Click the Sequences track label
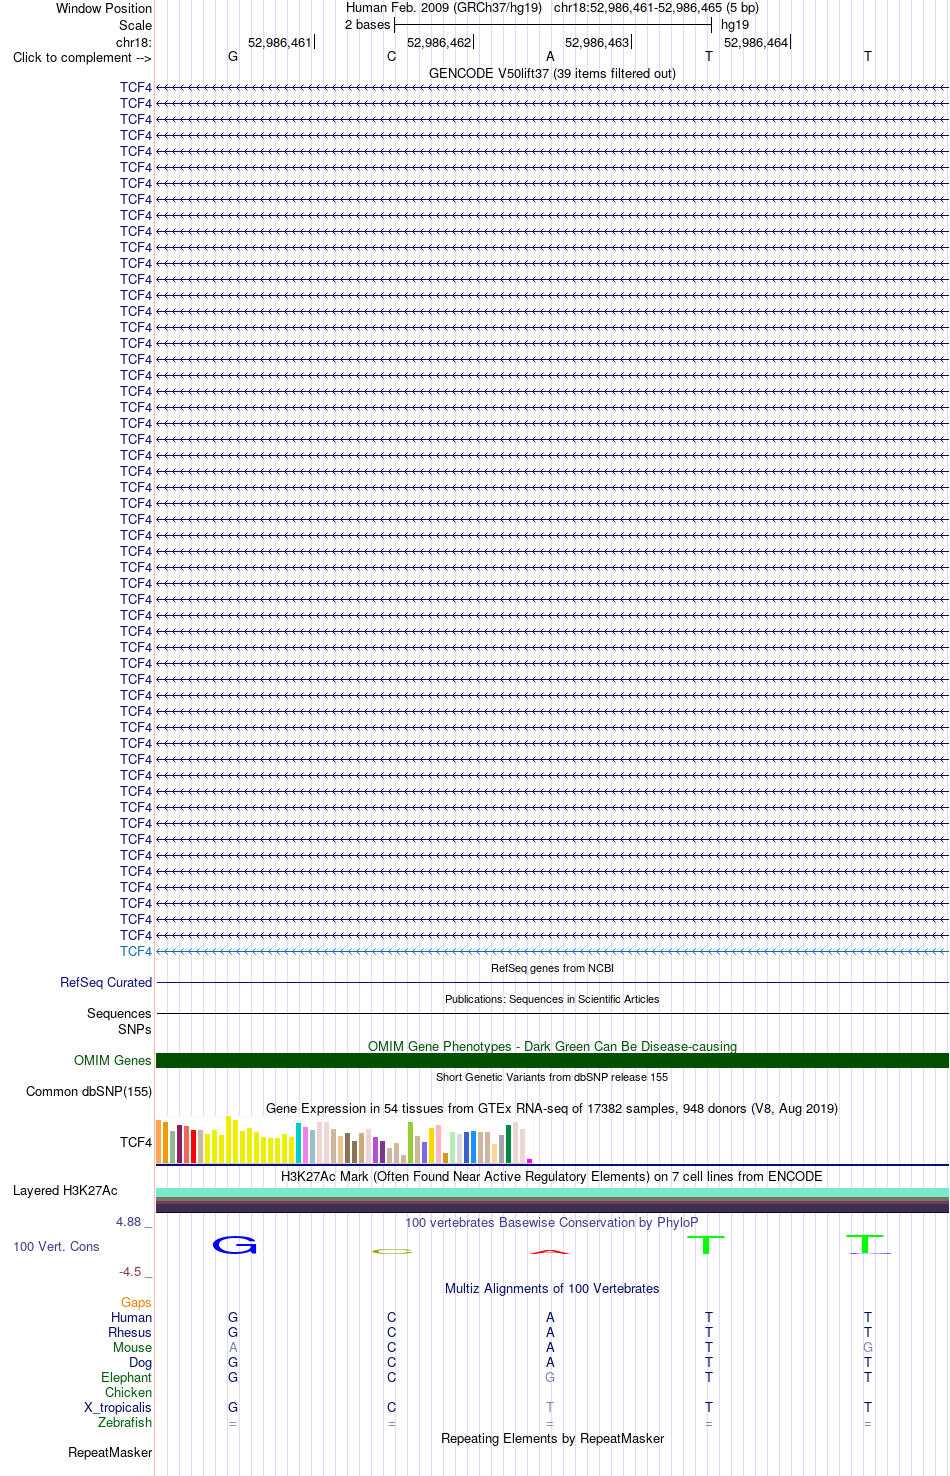Screen dimensions: 950x1476 point(119,1013)
